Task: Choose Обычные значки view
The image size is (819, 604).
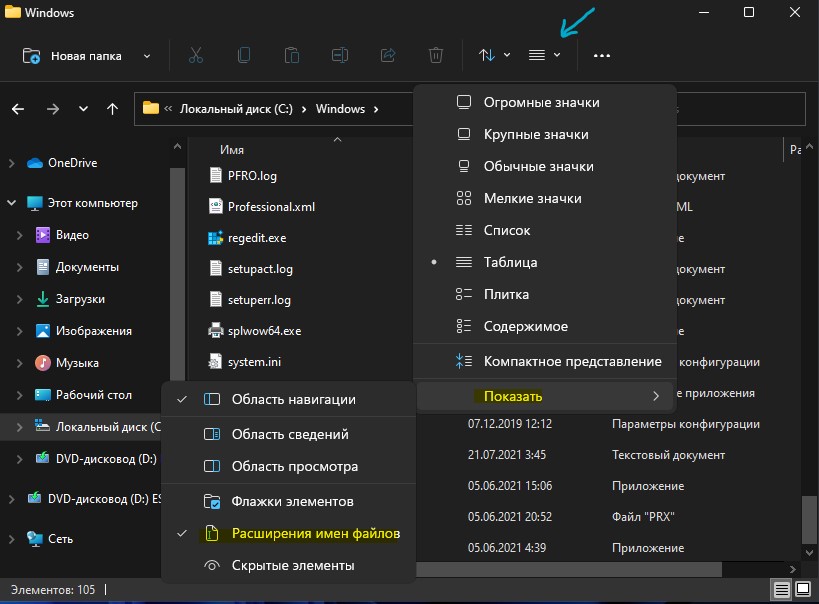Action: (545, 166)
